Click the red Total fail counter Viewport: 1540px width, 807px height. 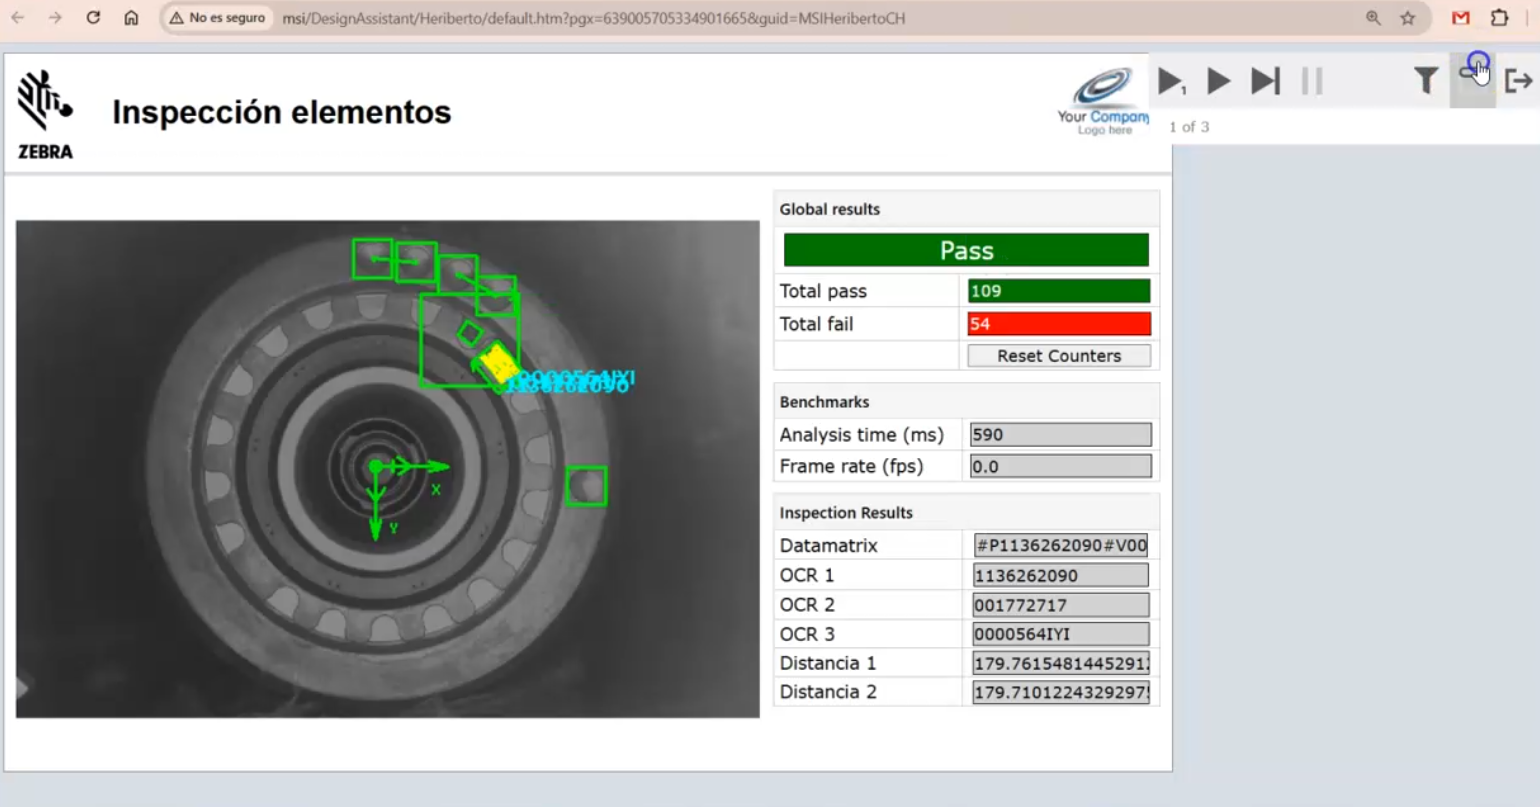click(1059, 323)
